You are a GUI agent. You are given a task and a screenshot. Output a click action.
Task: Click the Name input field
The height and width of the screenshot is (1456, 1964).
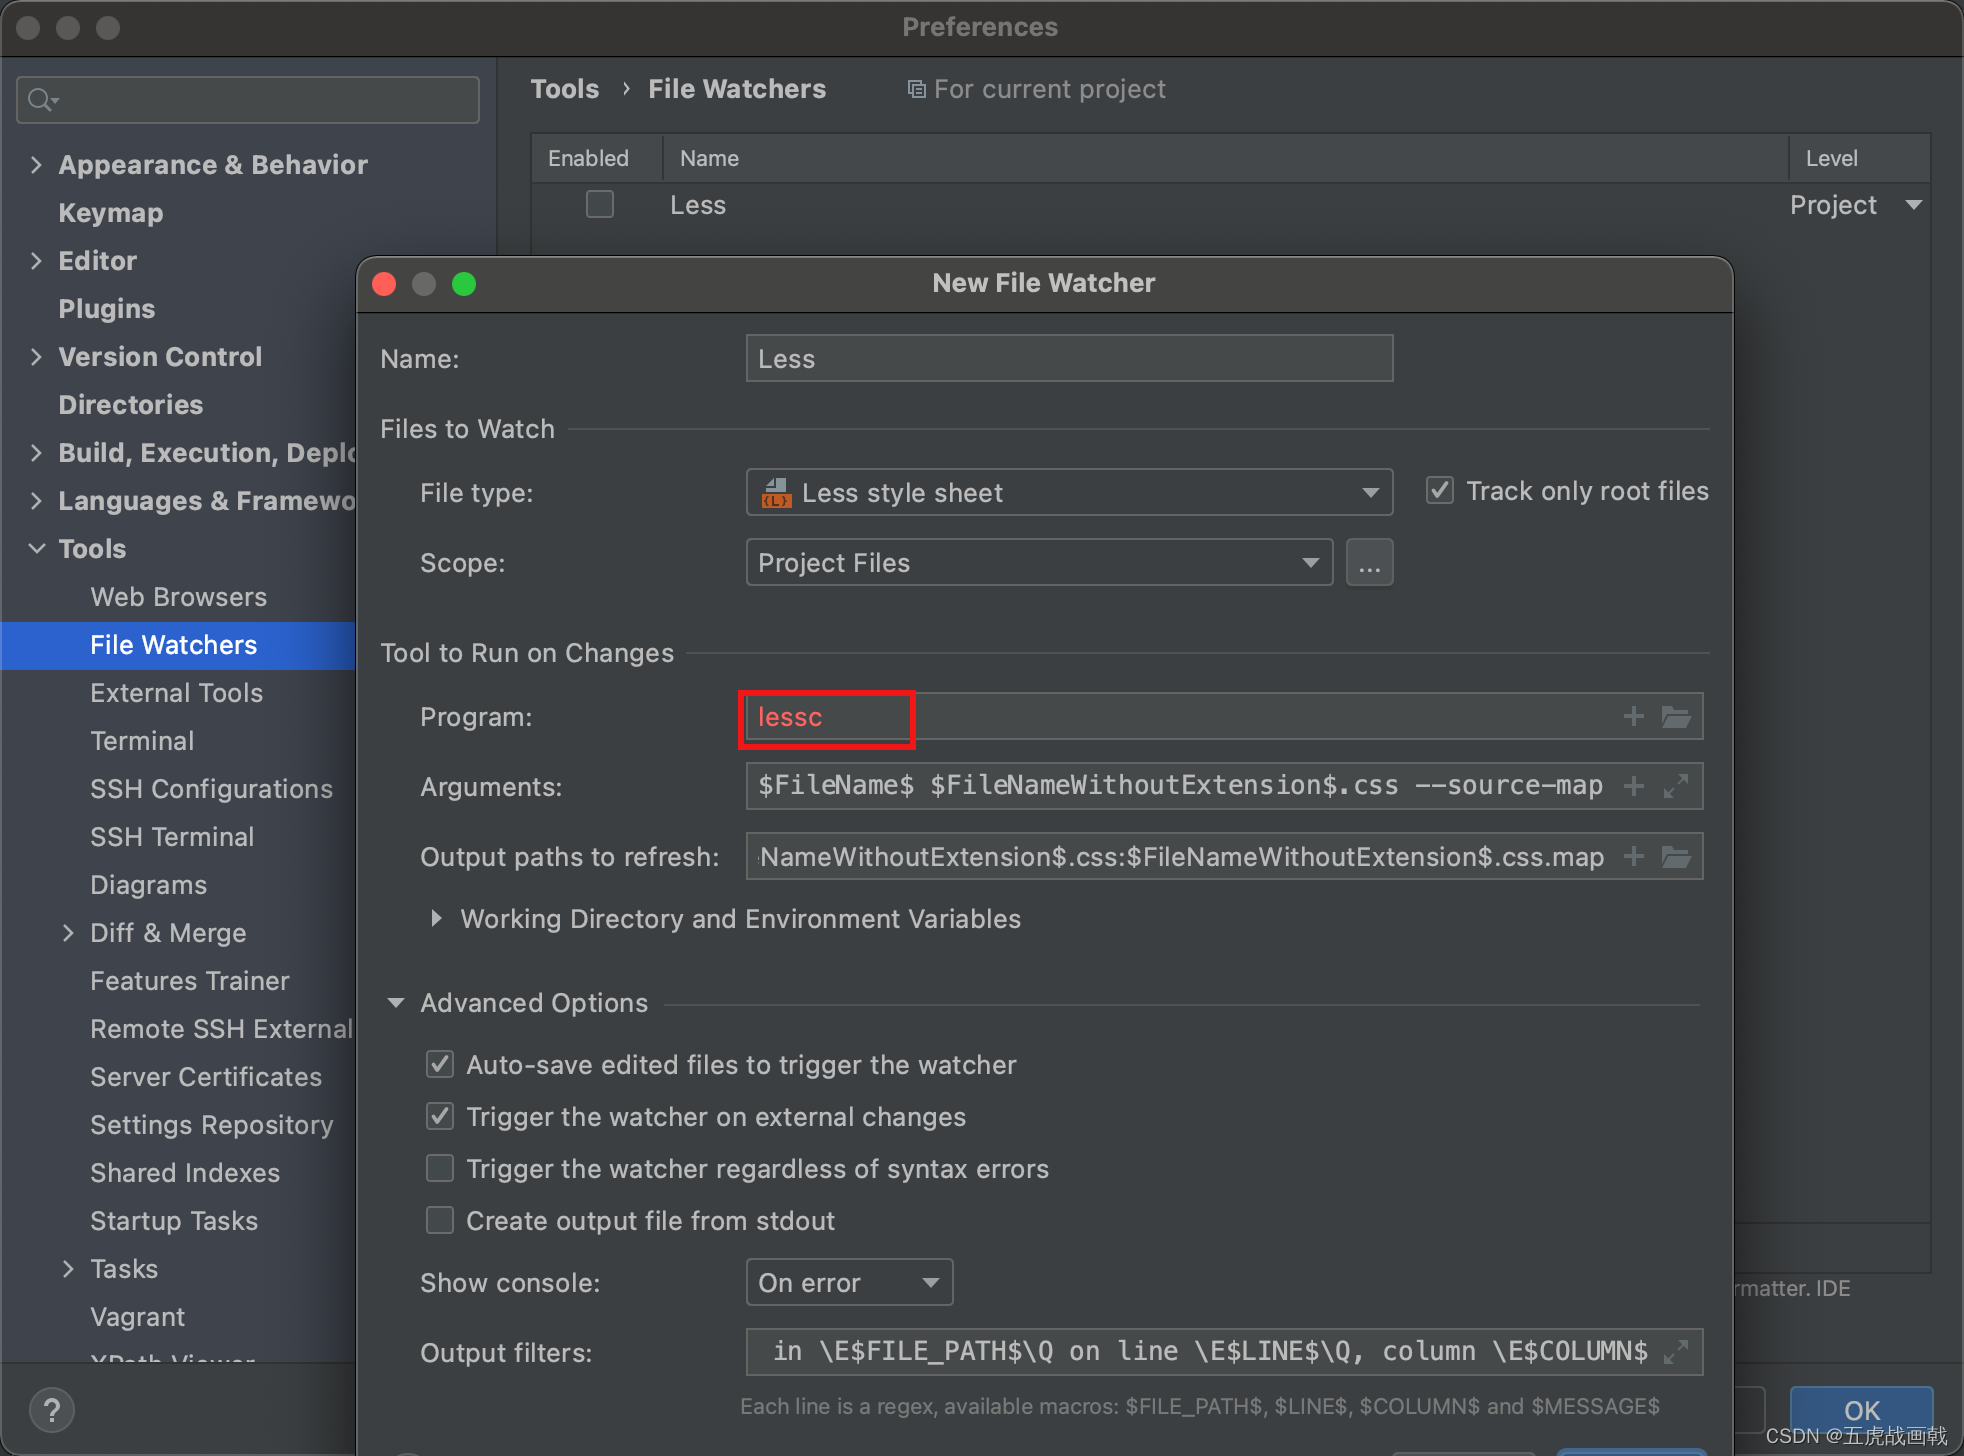(x=1069, y=359)
